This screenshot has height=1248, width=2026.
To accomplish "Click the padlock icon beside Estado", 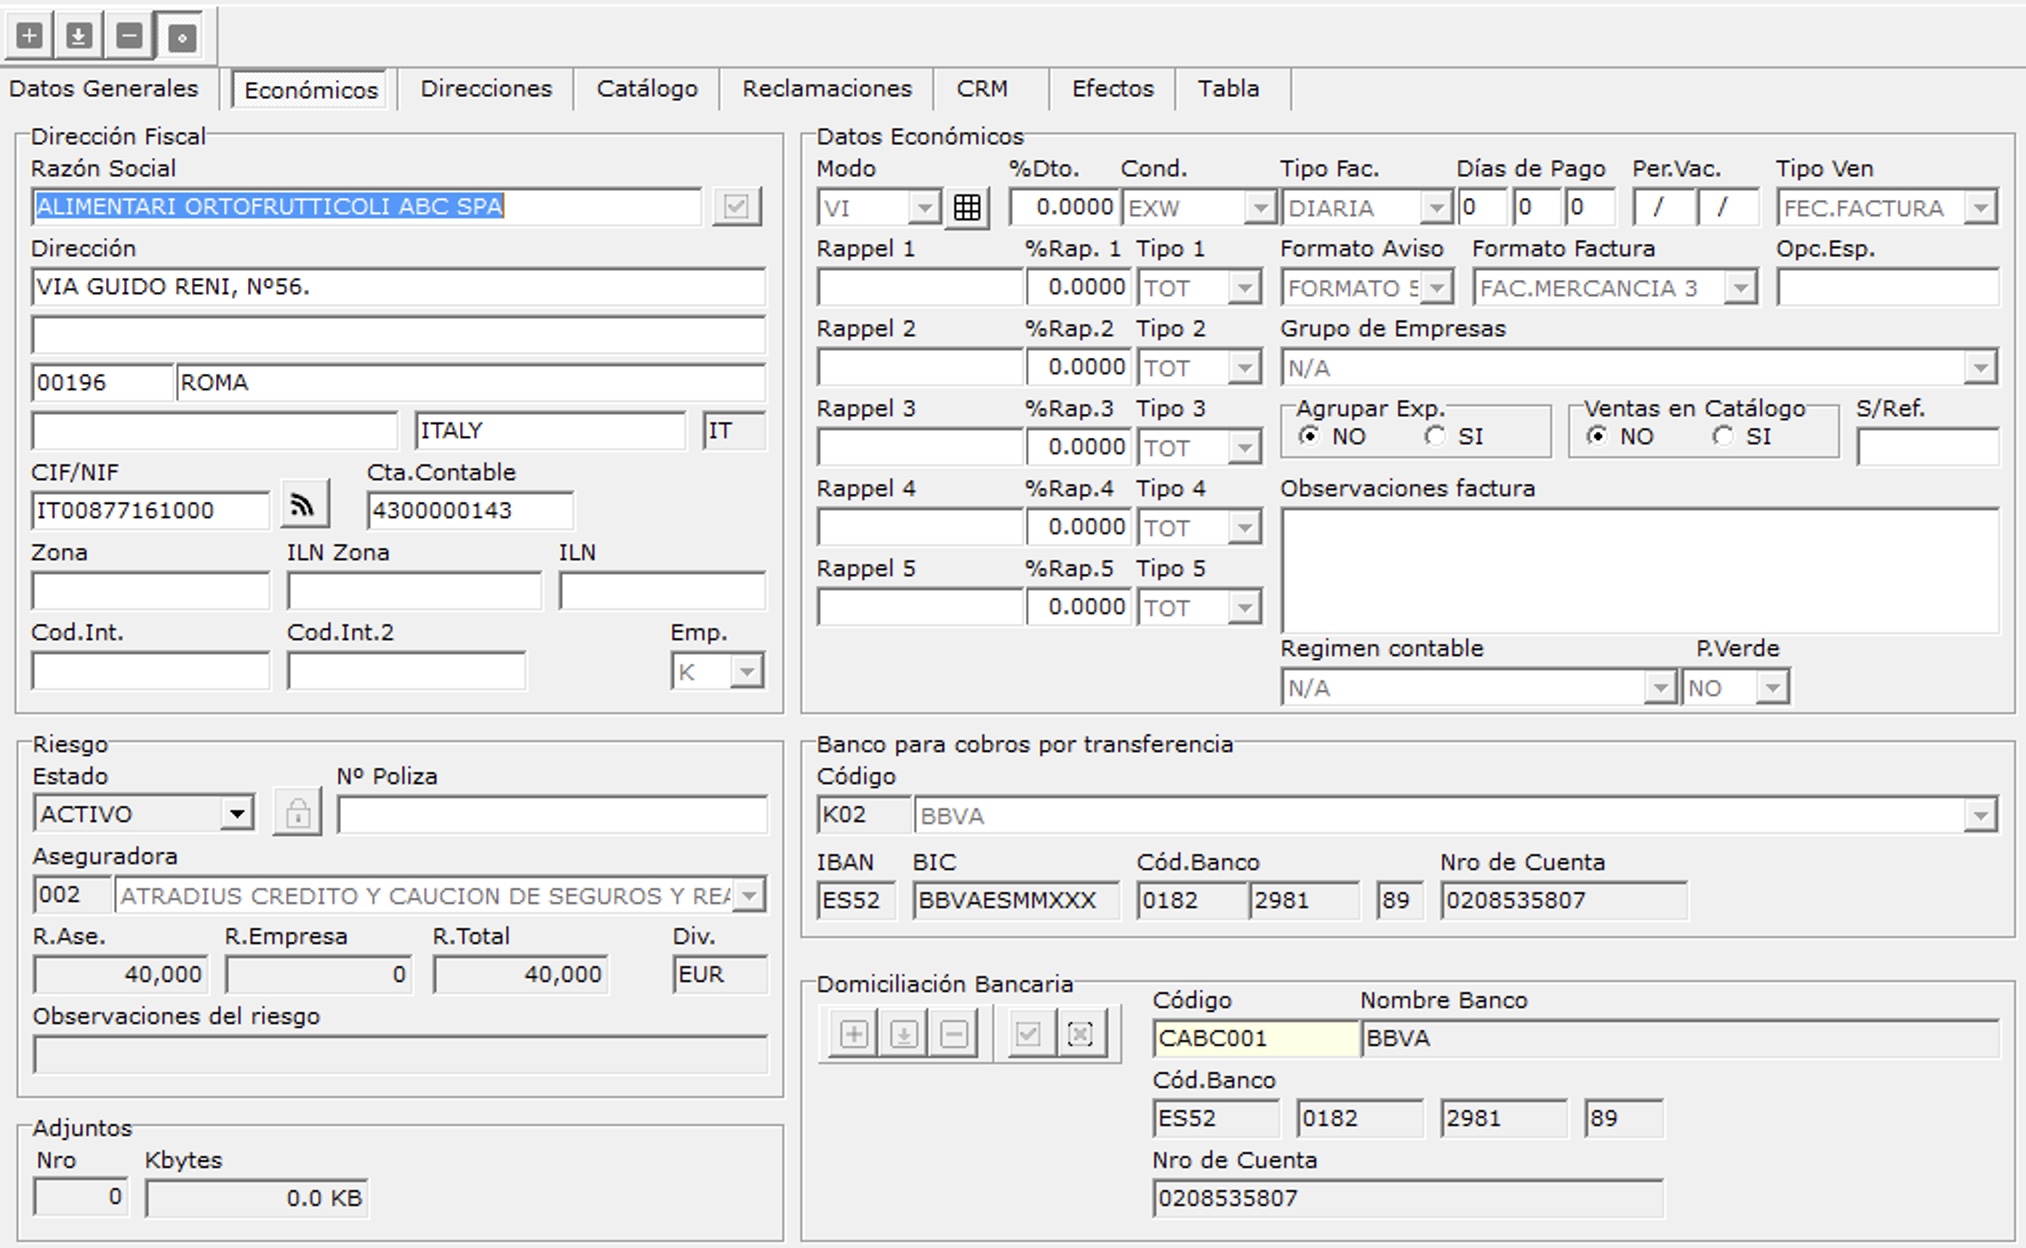I will point(297,814).
